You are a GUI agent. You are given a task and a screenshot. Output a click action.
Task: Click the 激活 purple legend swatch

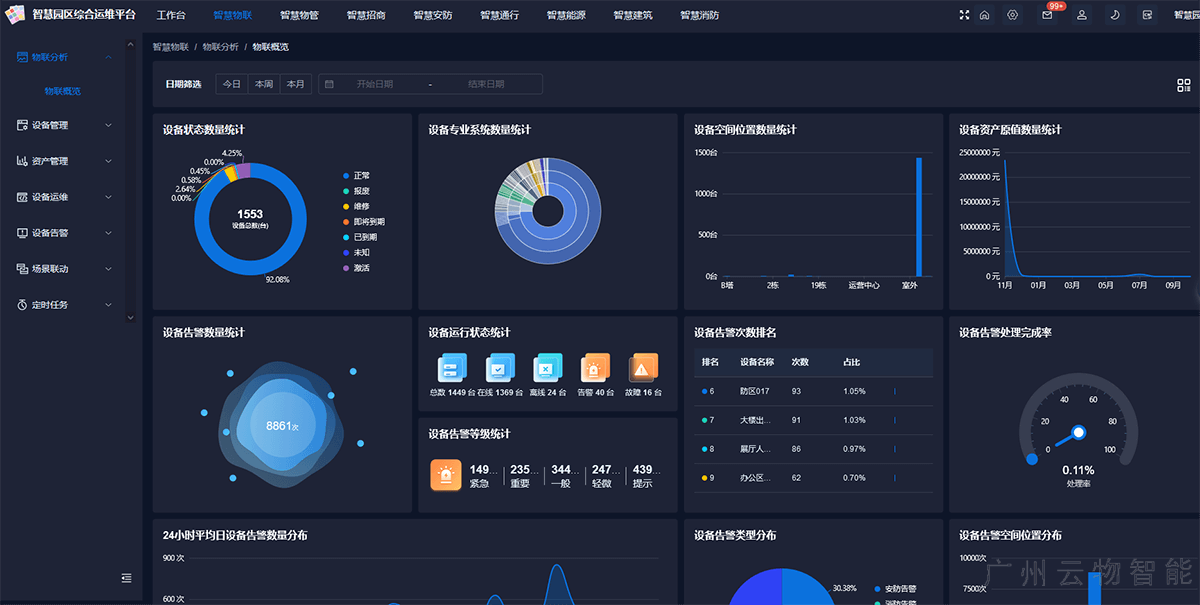click(x=346, y=268)
